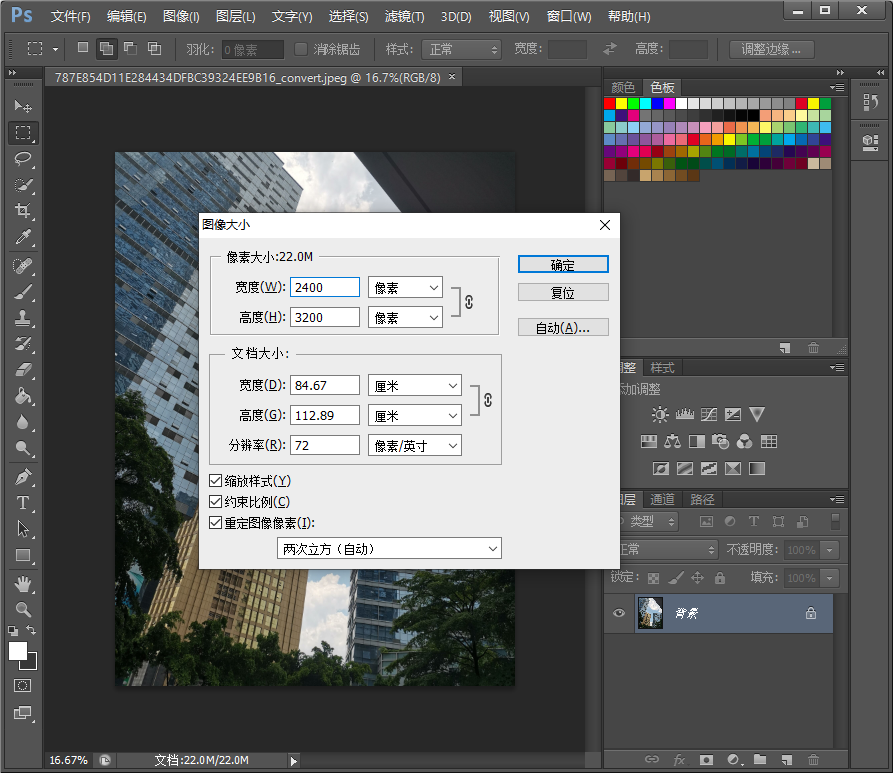Select the Hand tool
The width and height of the screenshot is (893, 773).
click(23, 583)
